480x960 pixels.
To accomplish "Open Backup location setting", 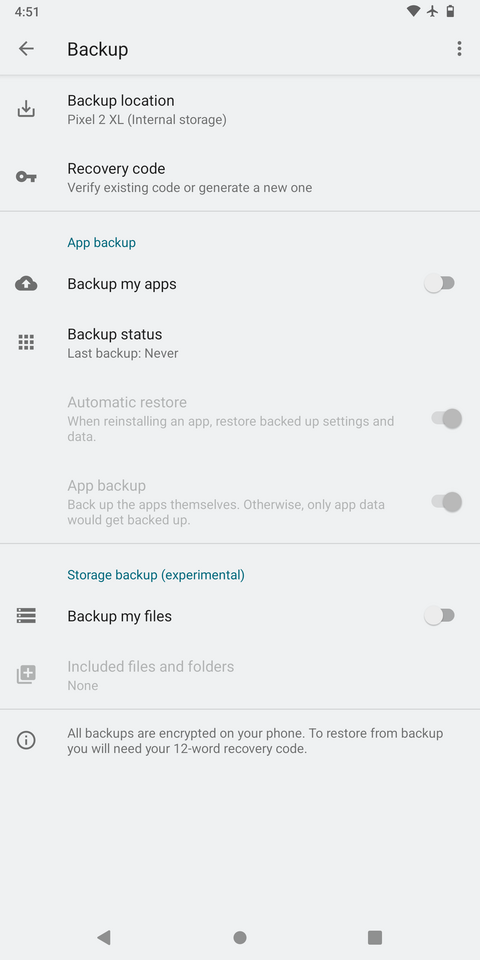I will pyautogui.click(x=240, y=110).
